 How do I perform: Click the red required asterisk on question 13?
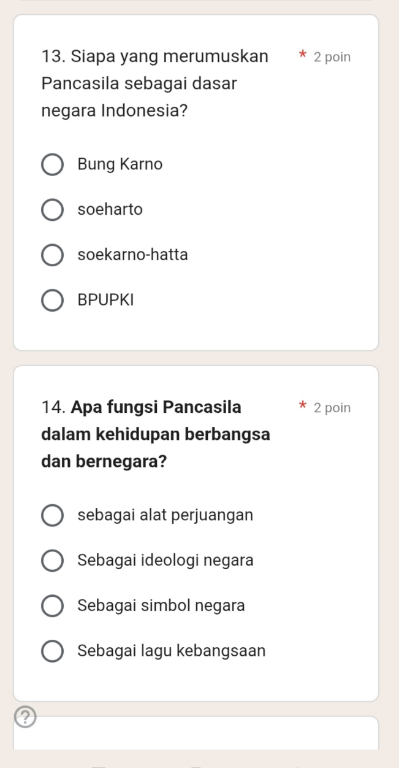click(x=303, y=54)
